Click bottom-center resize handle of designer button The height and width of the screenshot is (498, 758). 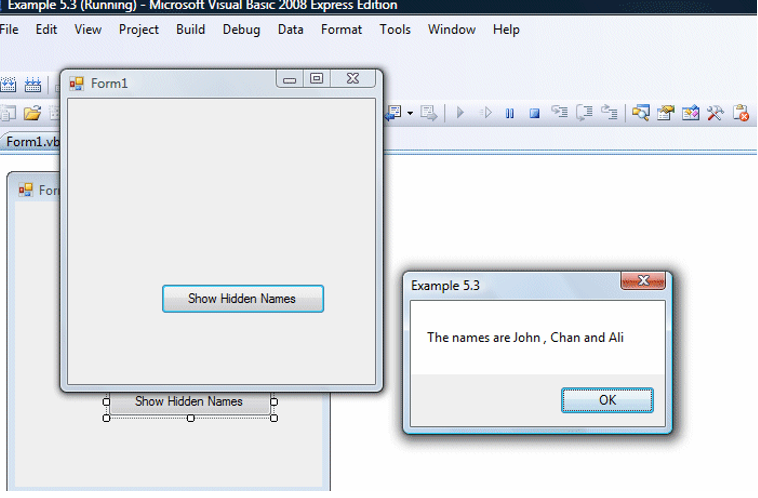click(190, 418)
